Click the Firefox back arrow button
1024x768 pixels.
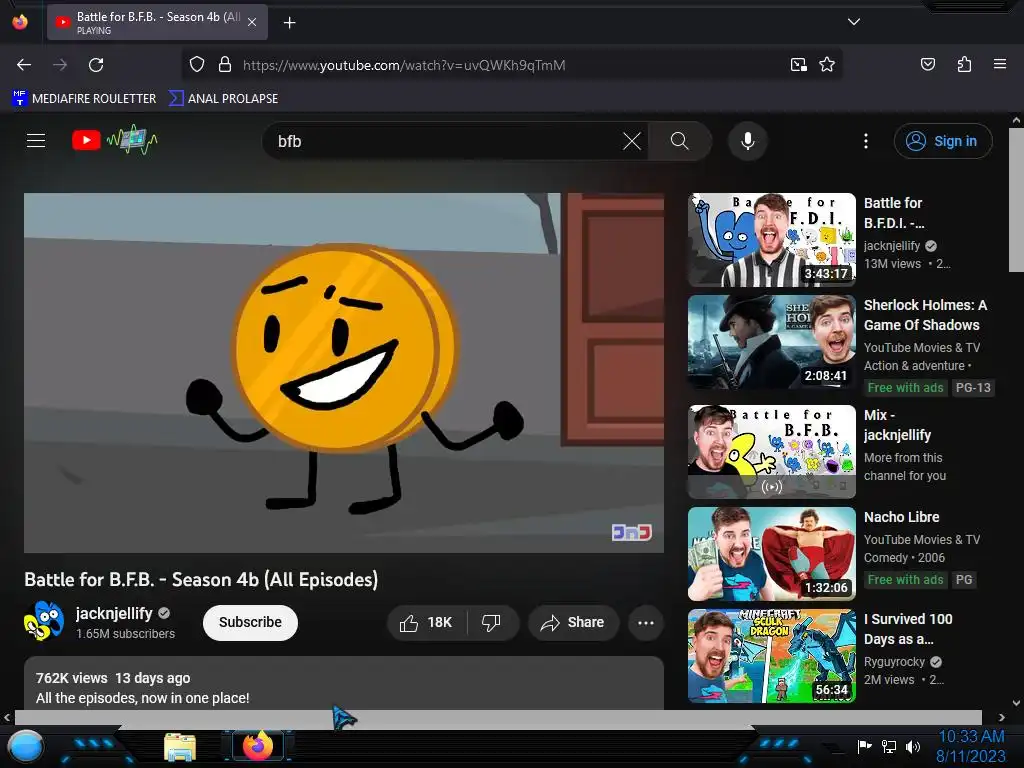point(24,65)
